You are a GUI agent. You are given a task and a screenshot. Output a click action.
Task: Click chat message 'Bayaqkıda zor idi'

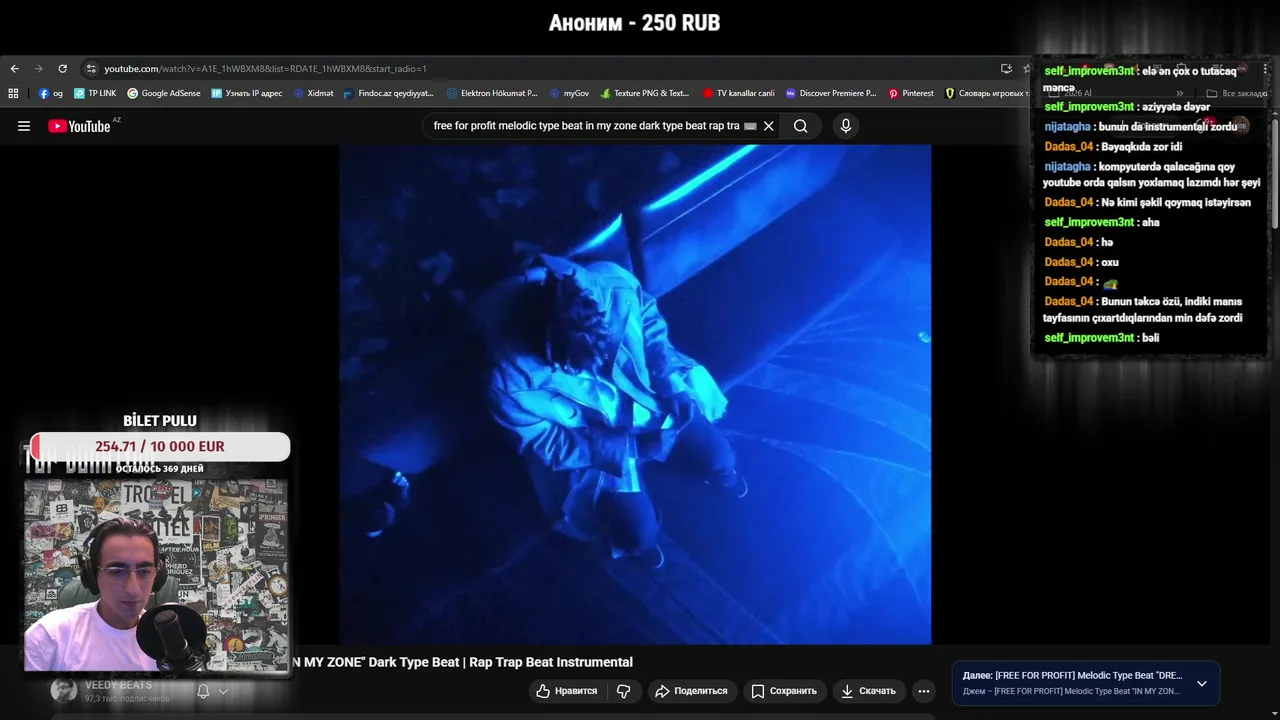1141,147
